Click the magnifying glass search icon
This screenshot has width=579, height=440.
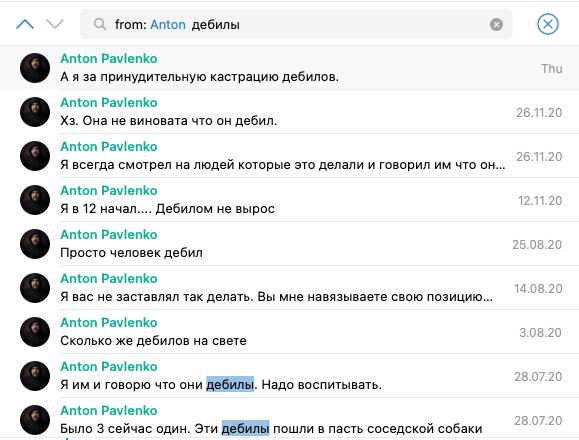click(100, 24)
